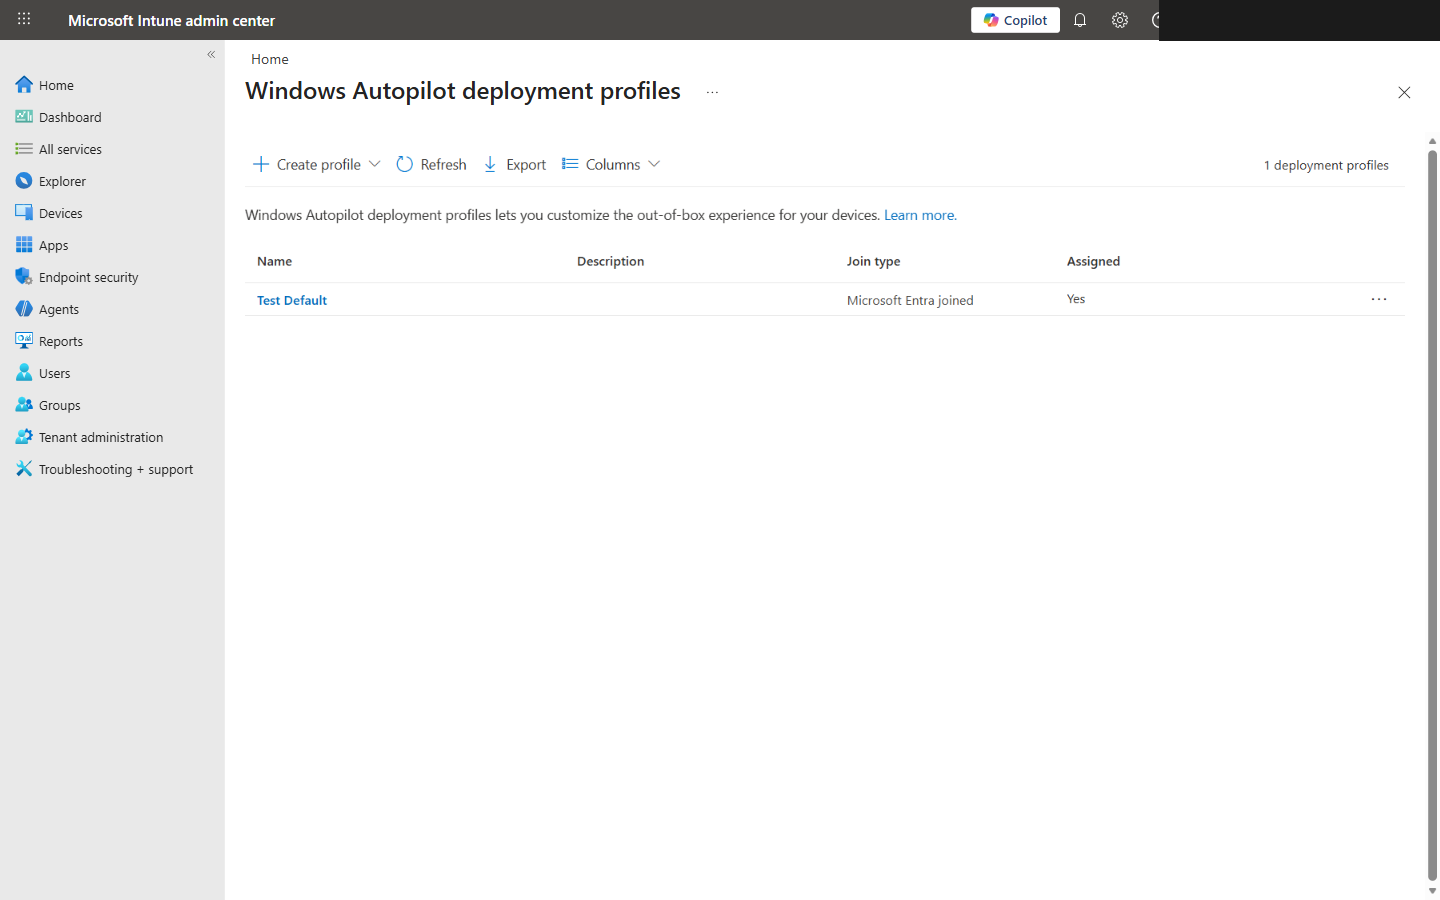Image resolution: width=1440 pixels, height=900 pixels.
Task: Select Users in the sidebar
Action: pyautogui.click(x=52, y=372)
